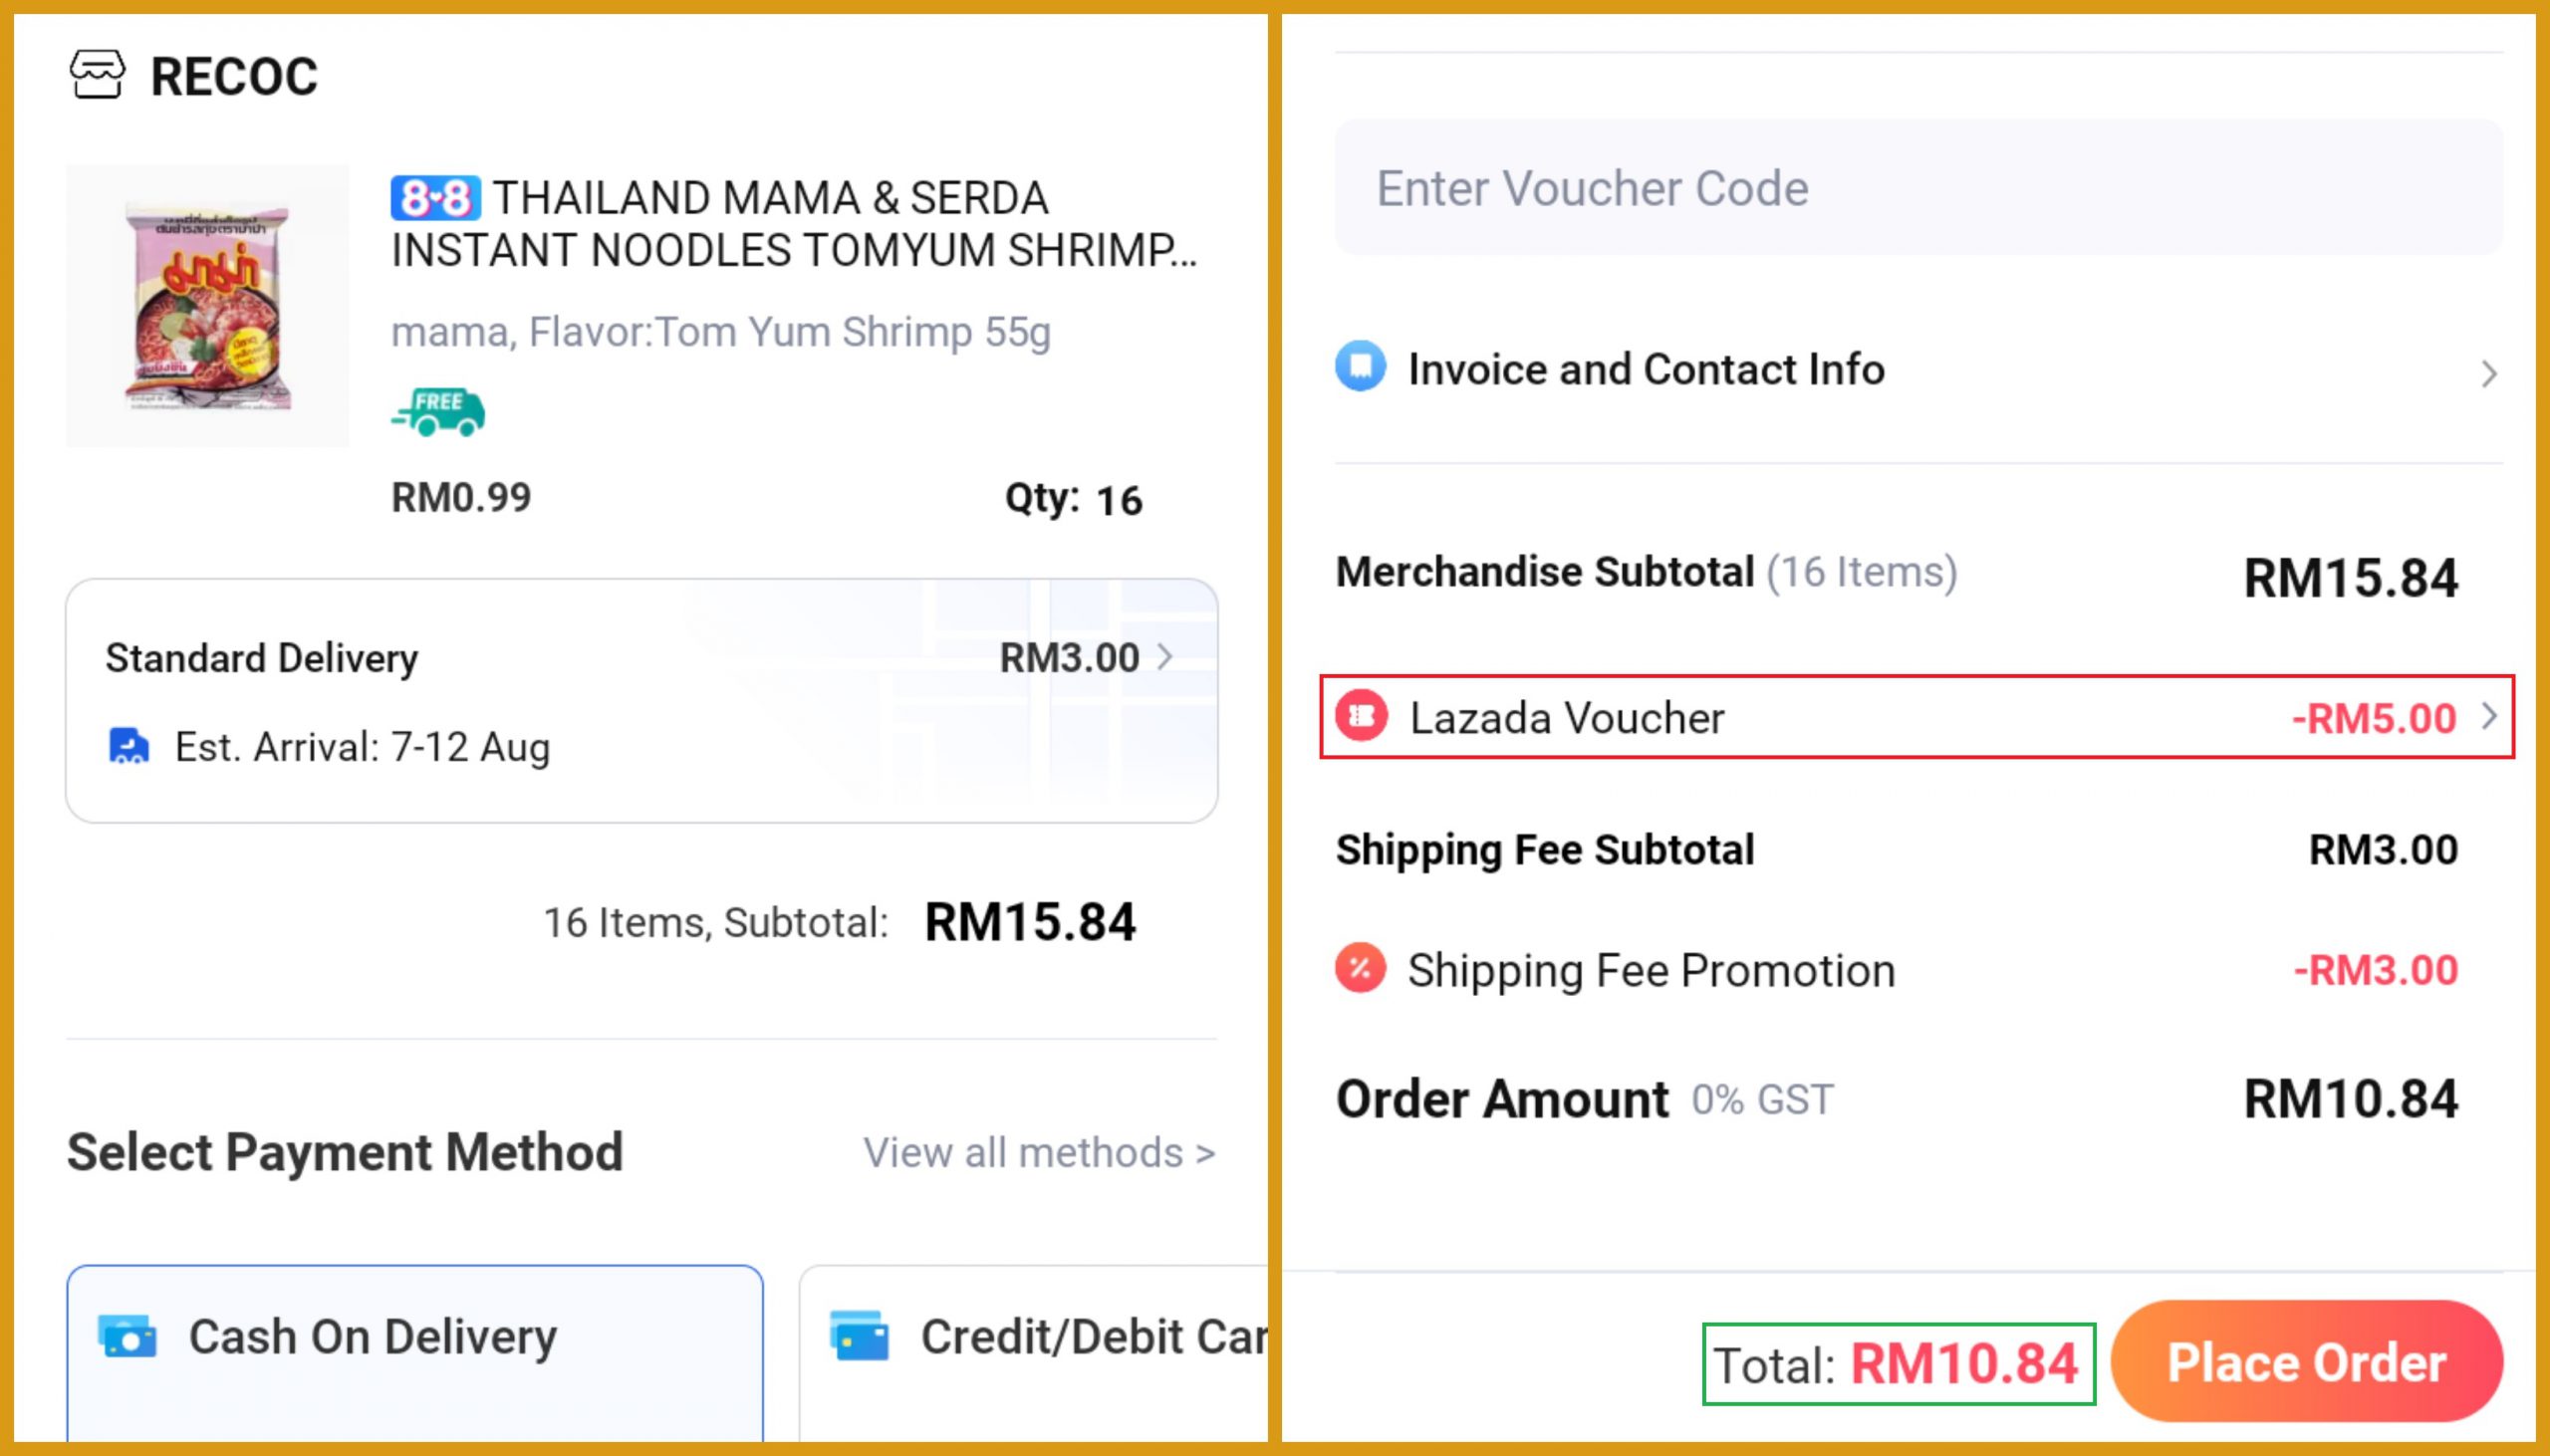Click the Credit/Debit Card icon
This screenshot has width=2550, height=1456.
(x=859, y=1337)
